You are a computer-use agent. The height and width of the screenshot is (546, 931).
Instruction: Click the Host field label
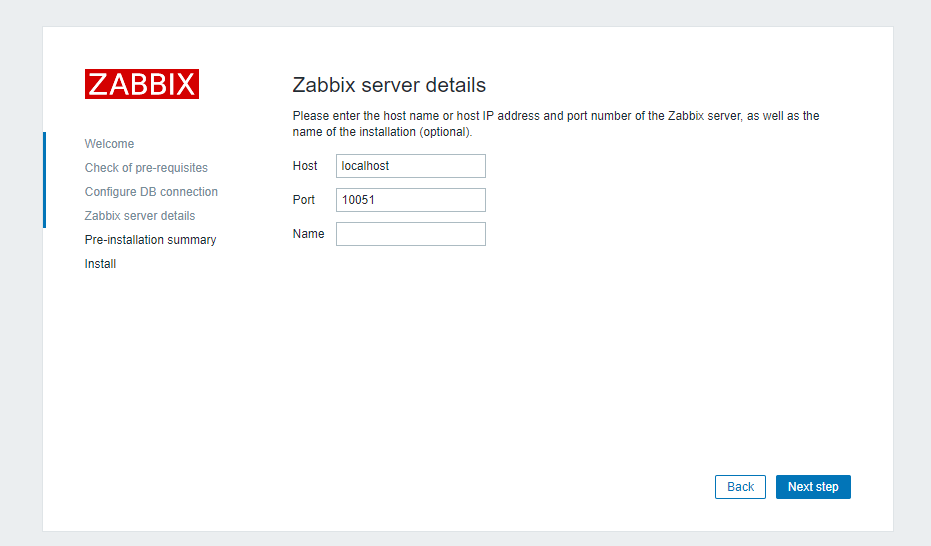(305, 166)
